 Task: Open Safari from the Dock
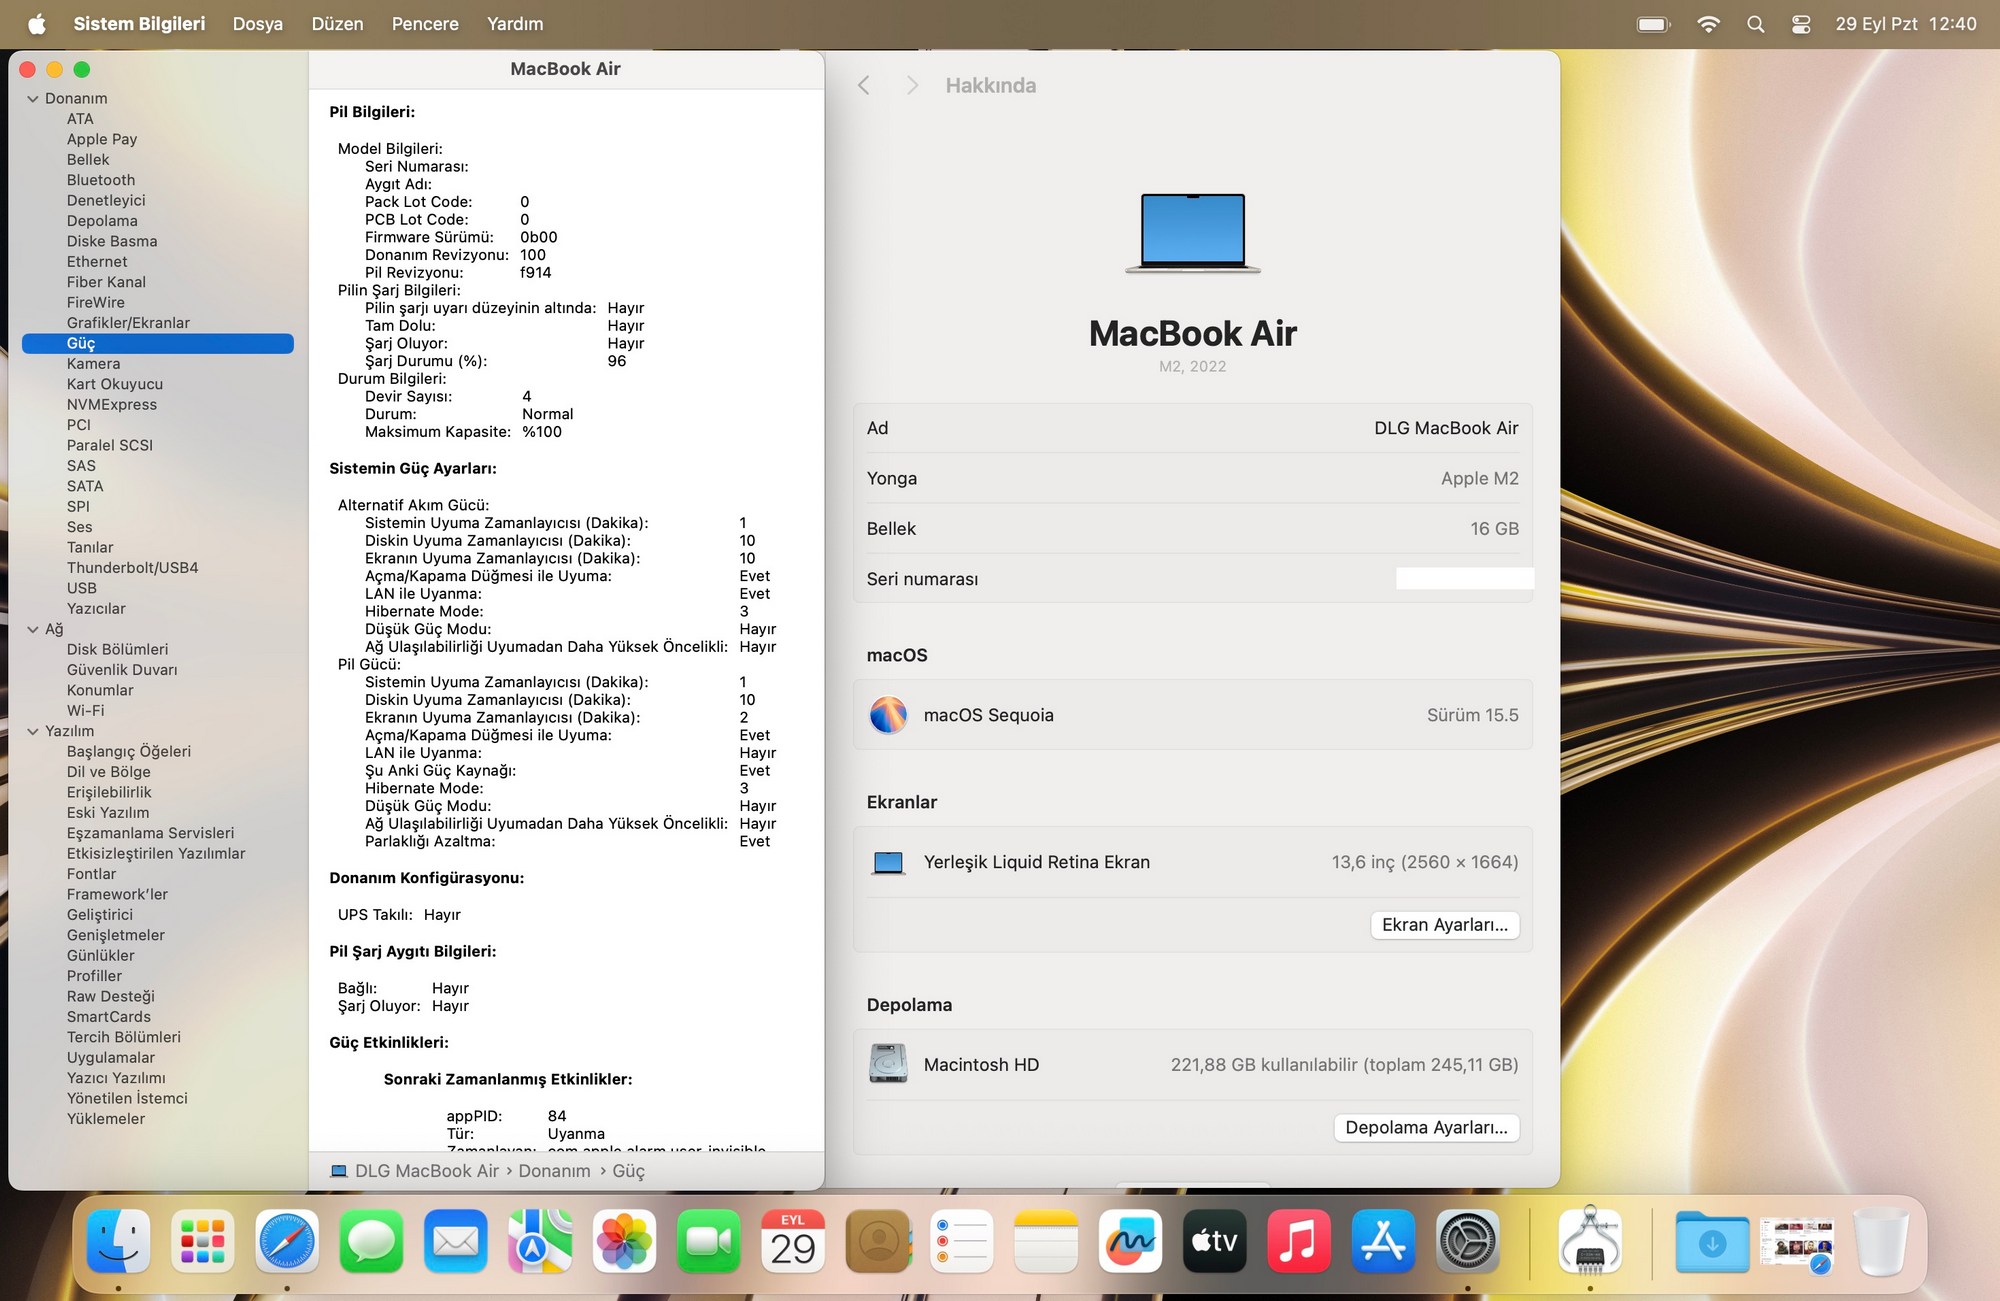pyautogui.click(x=287, y=1242)
